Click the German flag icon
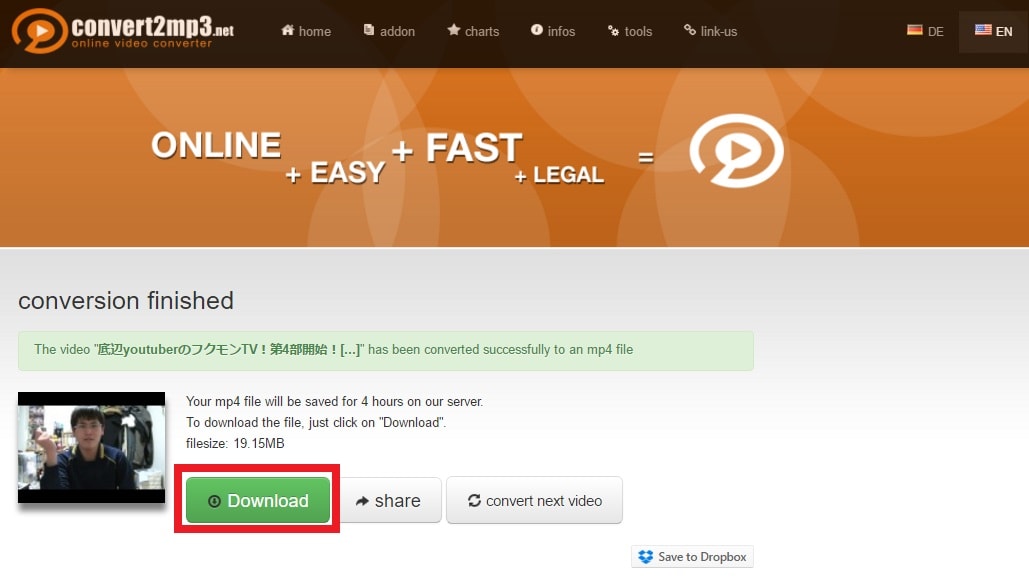This screenshot has width=1029, height=587. coord(915,30)
